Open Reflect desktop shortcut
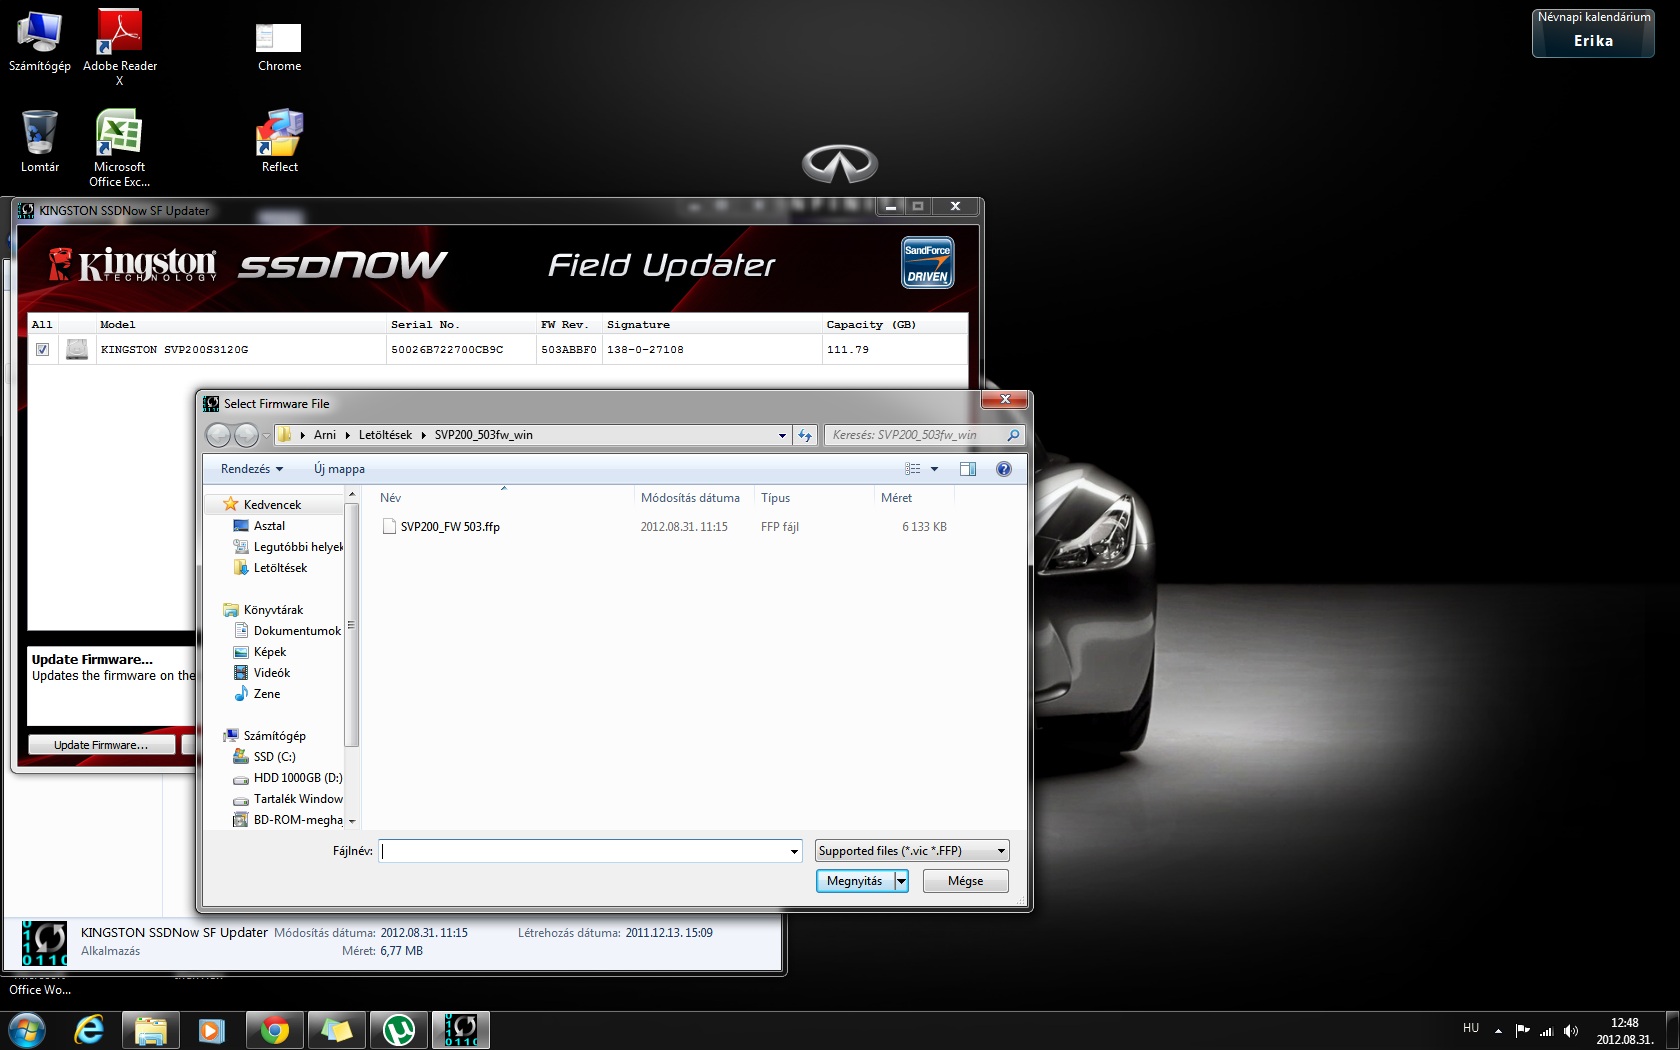The height and width of the screenshot is (1050, 1680). click(280, 141)
